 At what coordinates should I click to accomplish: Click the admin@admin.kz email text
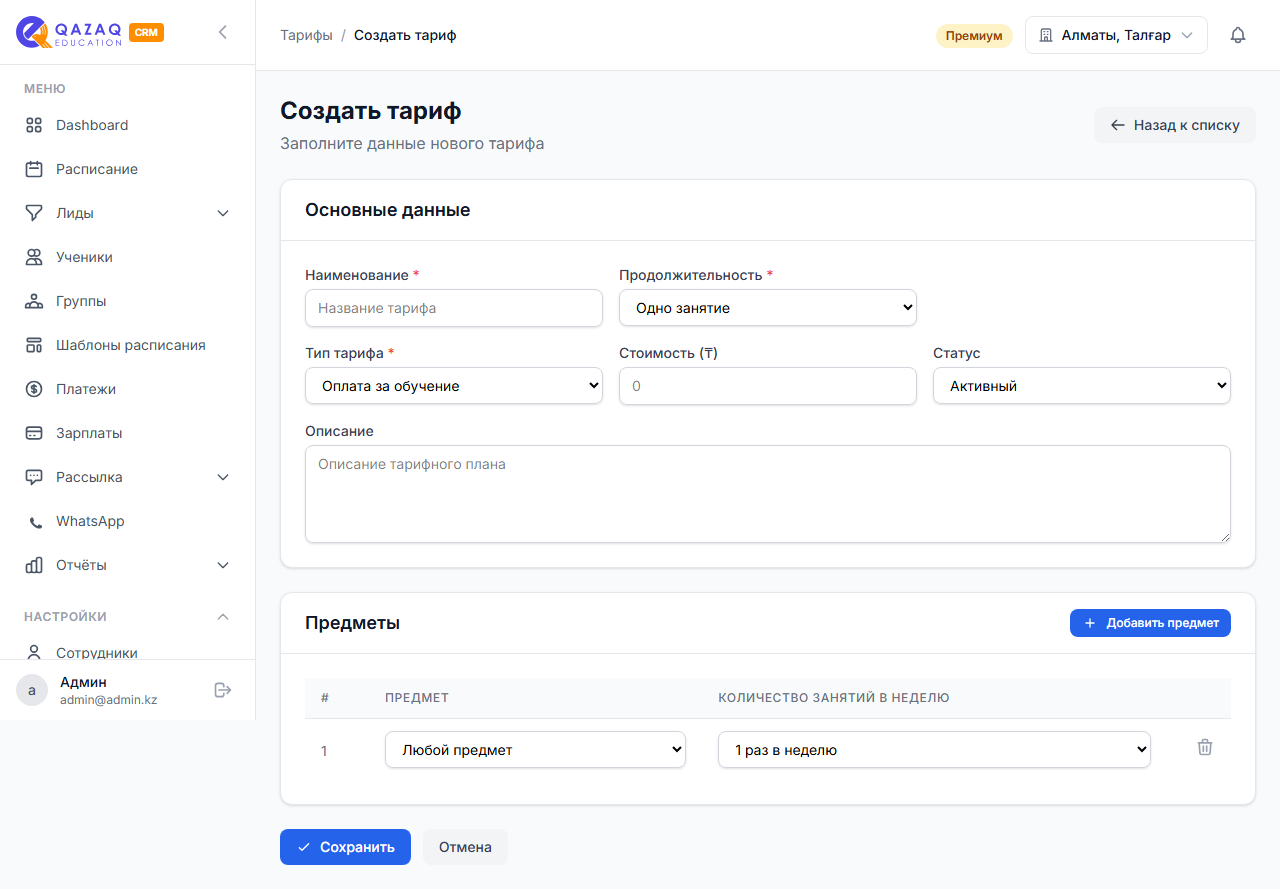[x=108, y=700]
